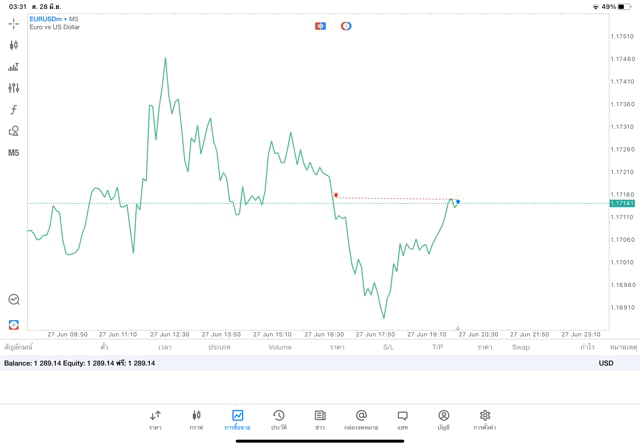The image size is (640, 447).
Task: Tap the chart zoom magnifier icon
Action: pos(14,299)
